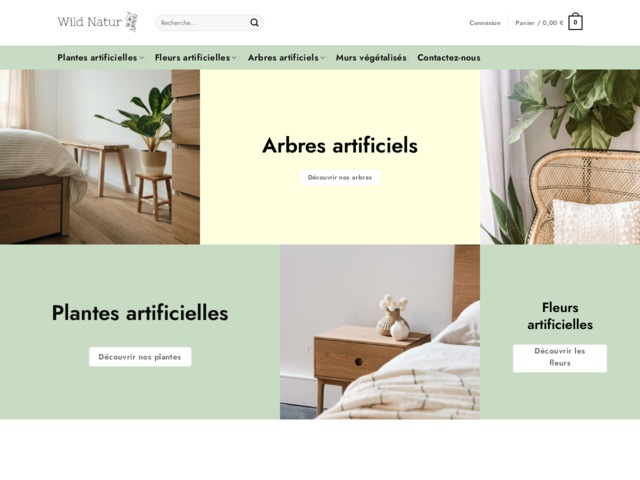The height and width of the screenshot is (480, 640).
Task: Open the shopping cart bag icon
Action: (575, 22)
